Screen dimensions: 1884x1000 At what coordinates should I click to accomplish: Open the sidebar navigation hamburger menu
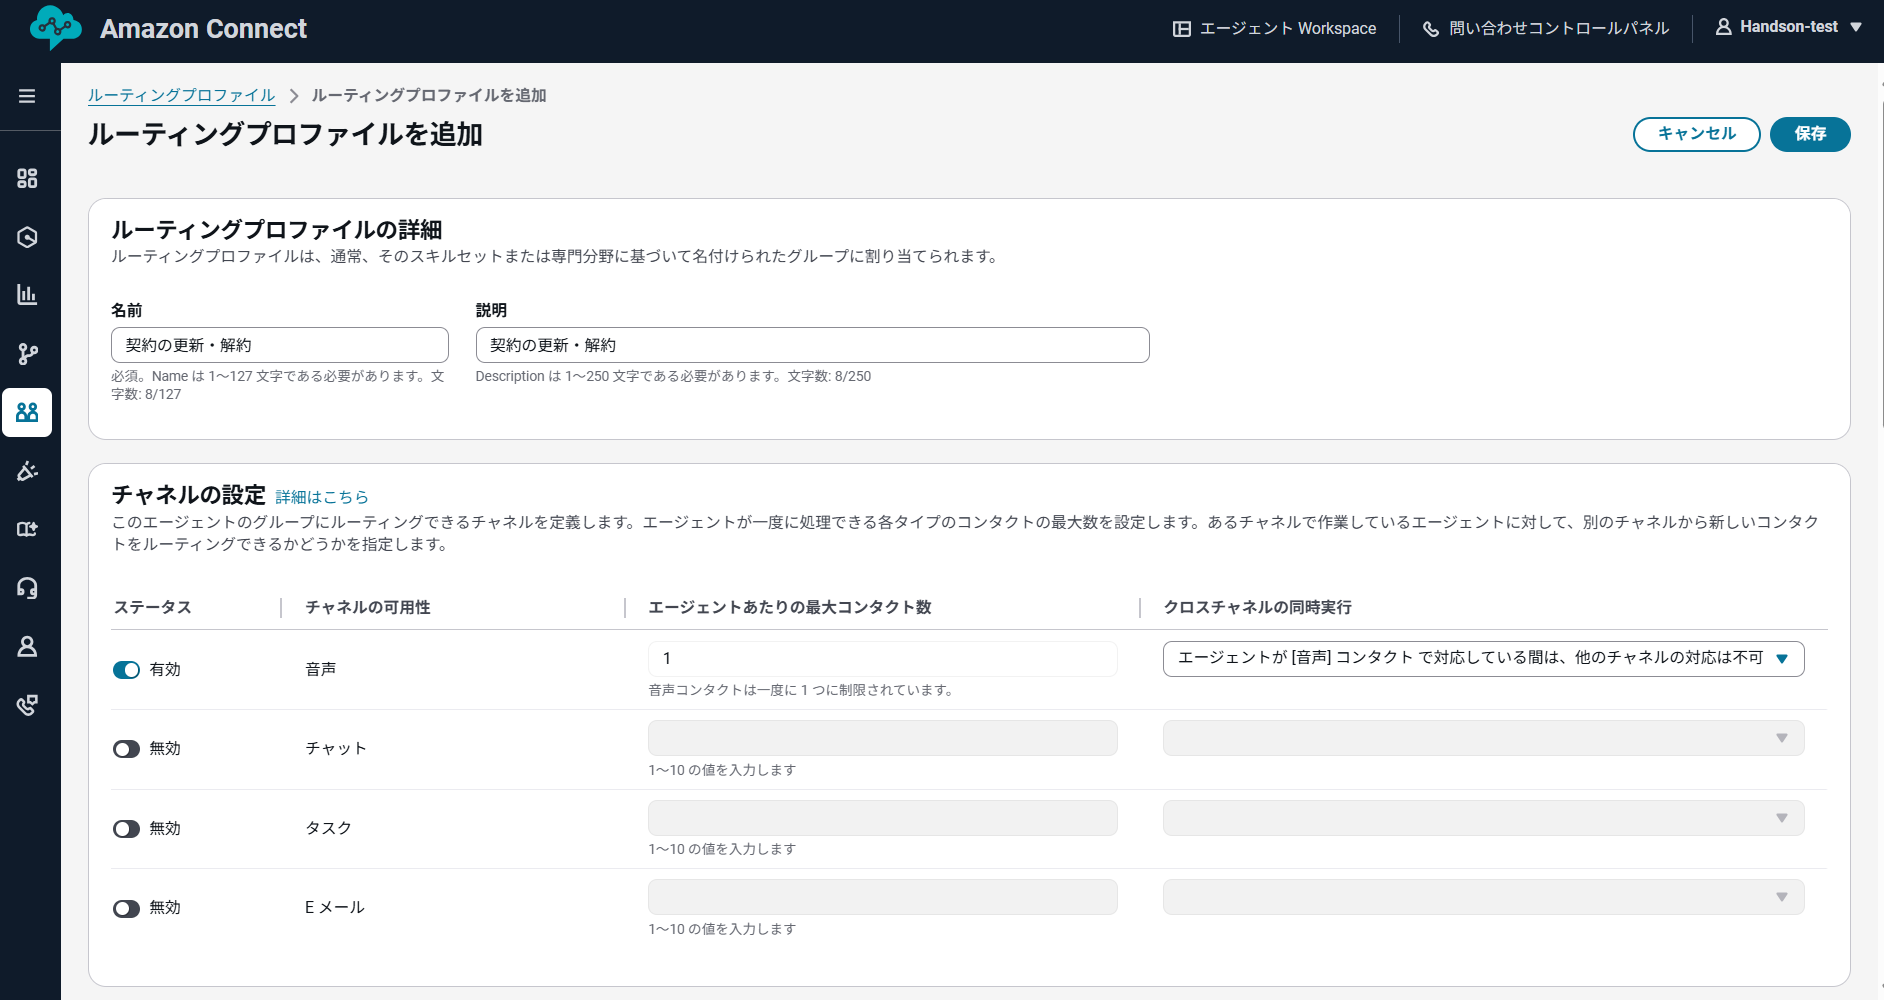point(27,95)
